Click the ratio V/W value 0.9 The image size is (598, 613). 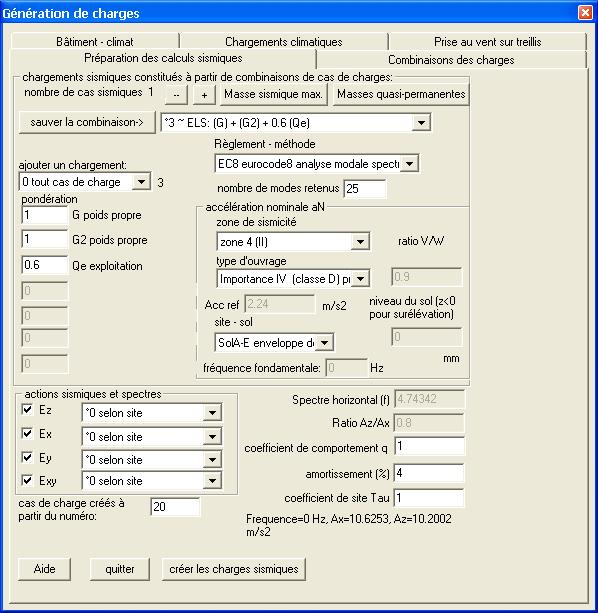[426, 277]
